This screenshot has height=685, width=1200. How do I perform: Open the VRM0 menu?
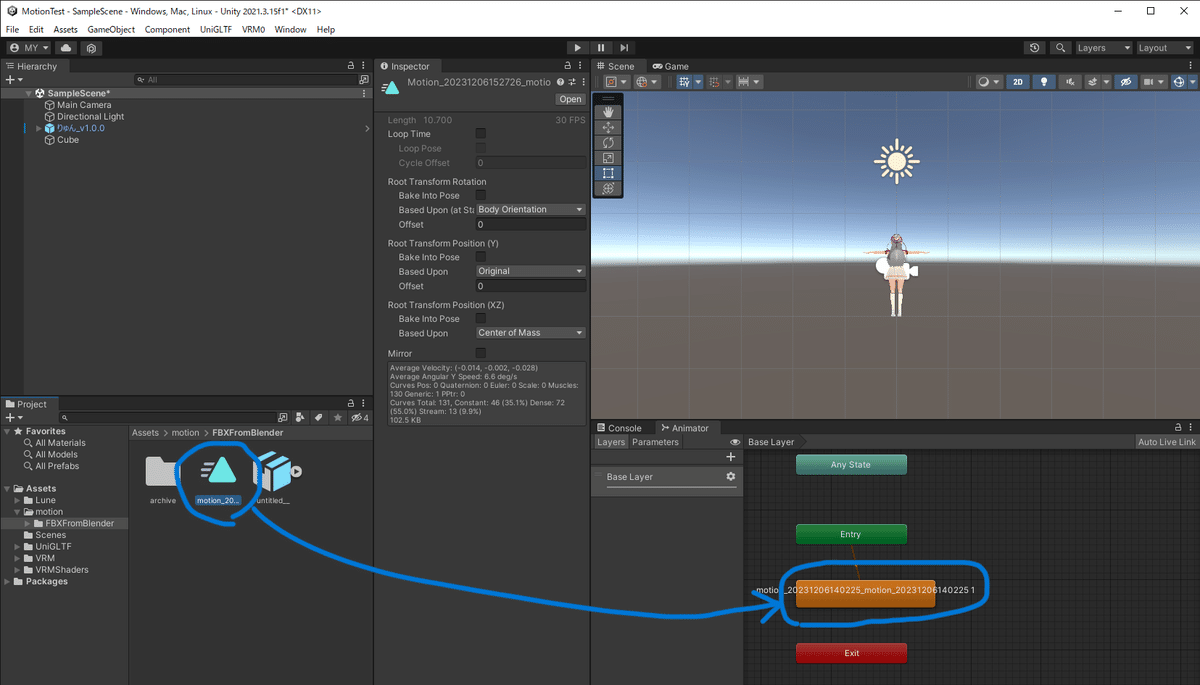pos(253,30)
